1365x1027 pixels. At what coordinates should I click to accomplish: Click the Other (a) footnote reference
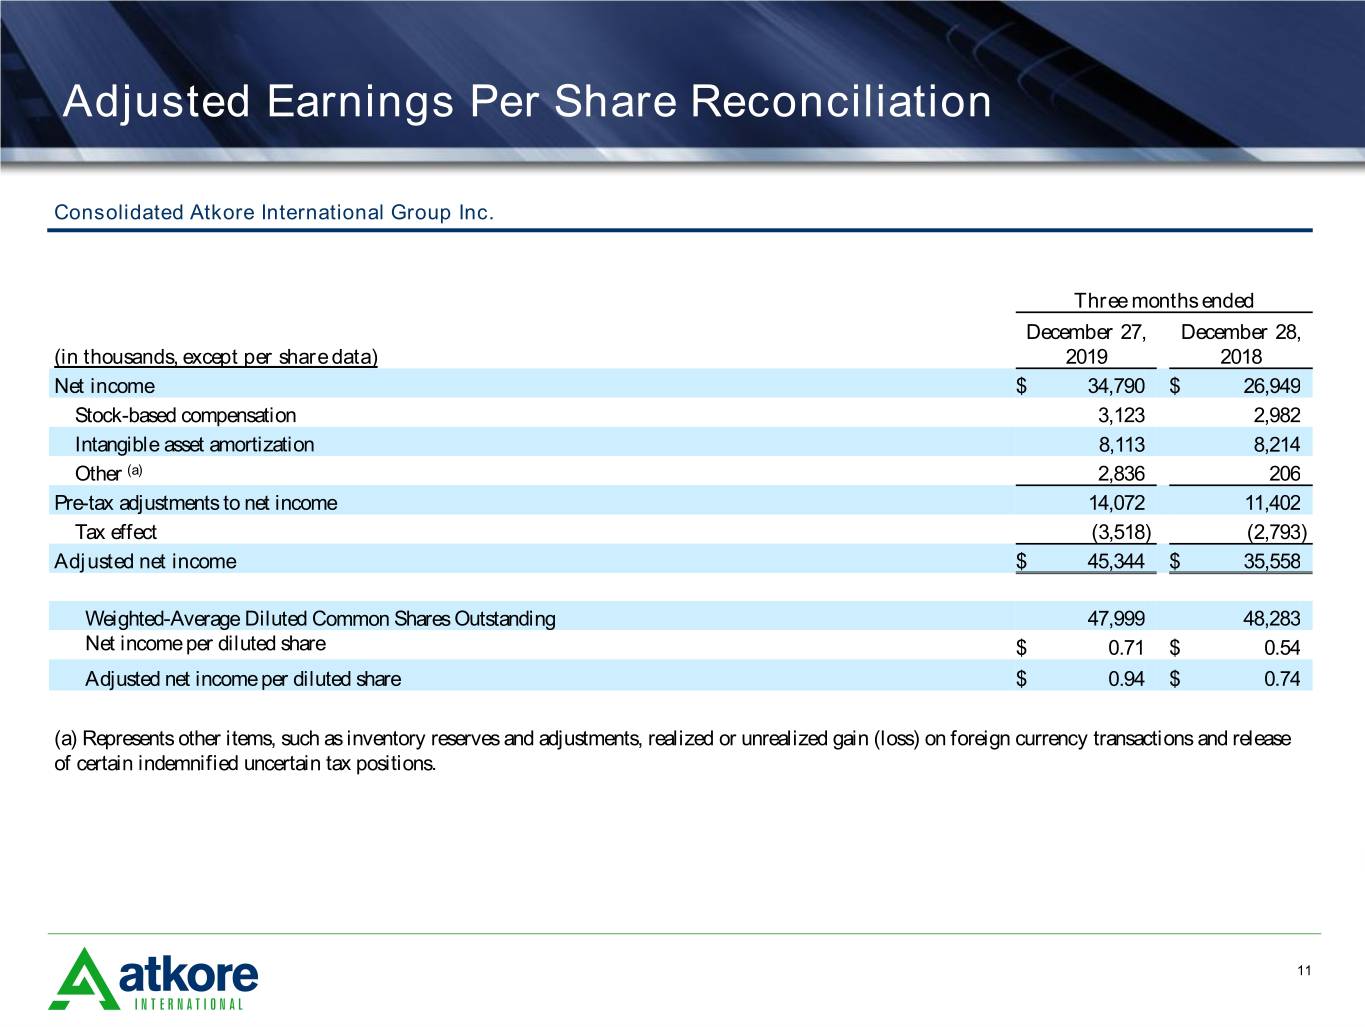134,470
